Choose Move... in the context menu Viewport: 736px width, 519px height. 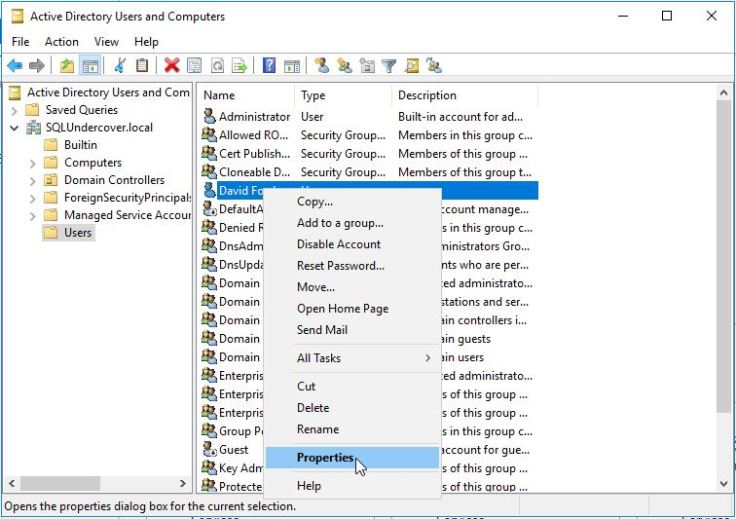pyautogui.click(x=353, y=287)
